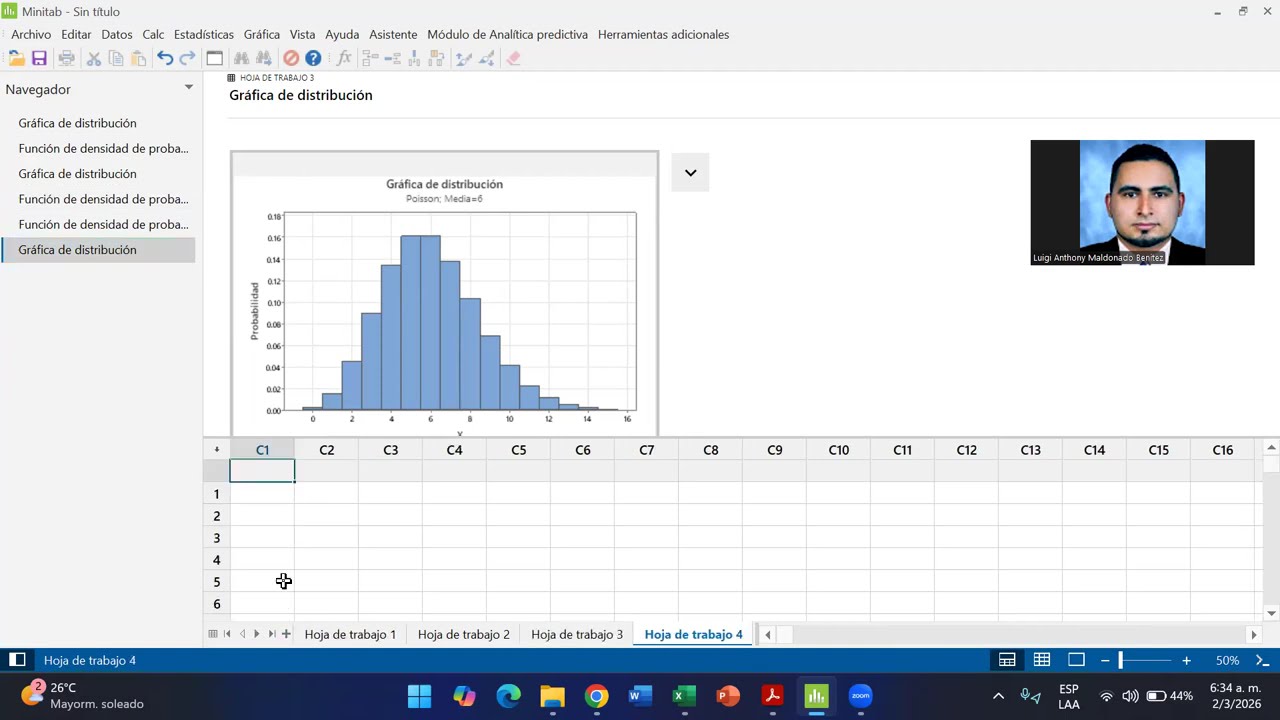Click the Windows Start button
1280x720 pixels.
pyautogui.click(x=420, y=696)
